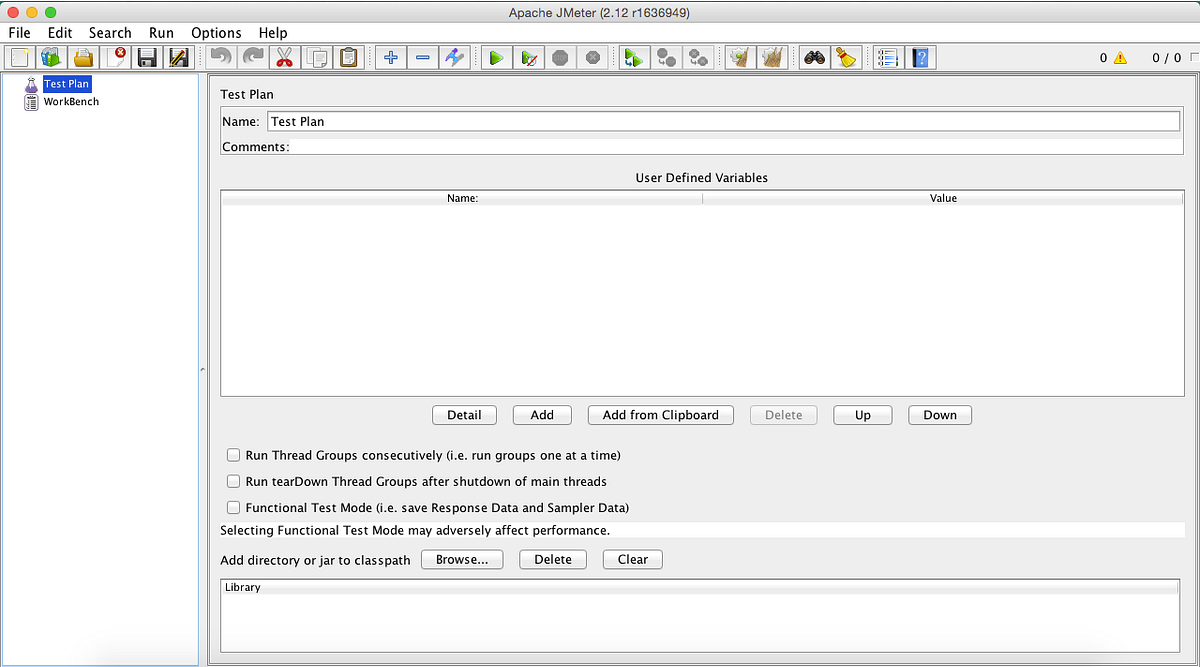This screenshot has height=667, width=1200.
Task: Collapse all tree nodes with the minus icon
Action: pos(422,57)
